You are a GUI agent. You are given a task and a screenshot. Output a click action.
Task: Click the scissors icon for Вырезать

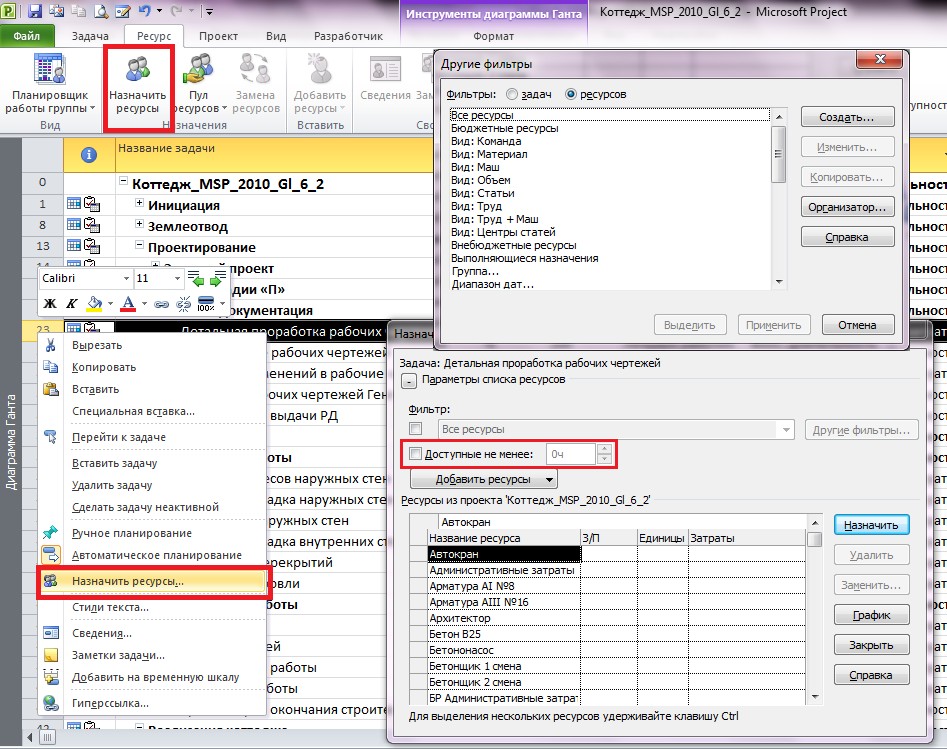tap(51, 345)
